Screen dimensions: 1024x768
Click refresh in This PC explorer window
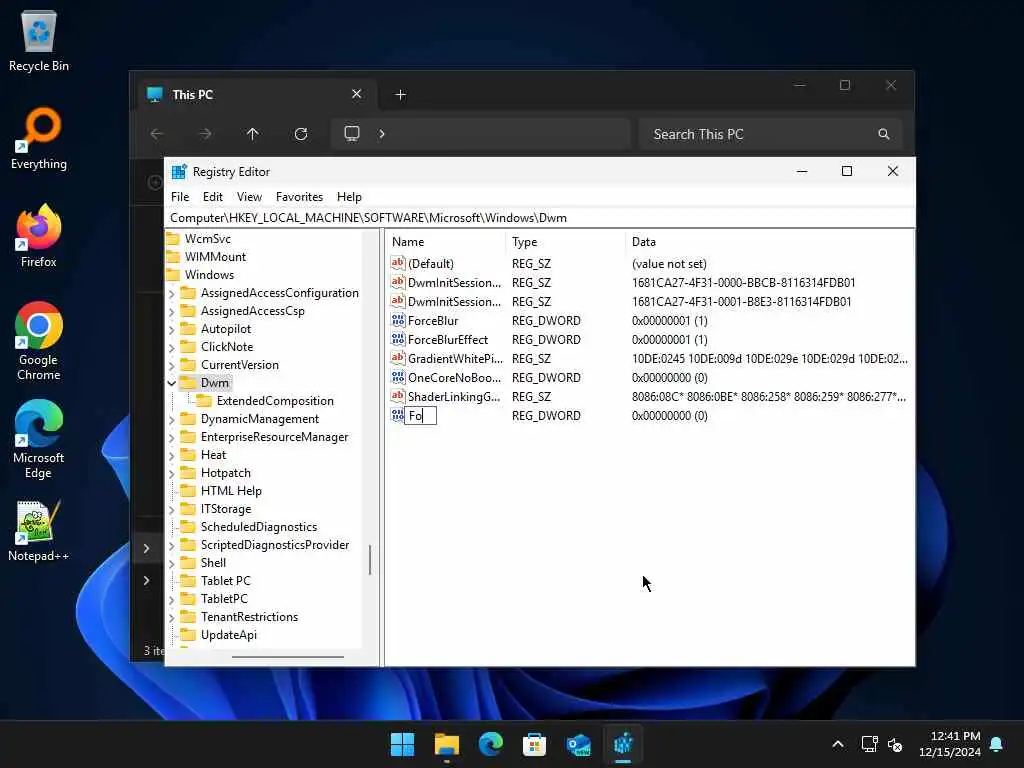(301, 134)
